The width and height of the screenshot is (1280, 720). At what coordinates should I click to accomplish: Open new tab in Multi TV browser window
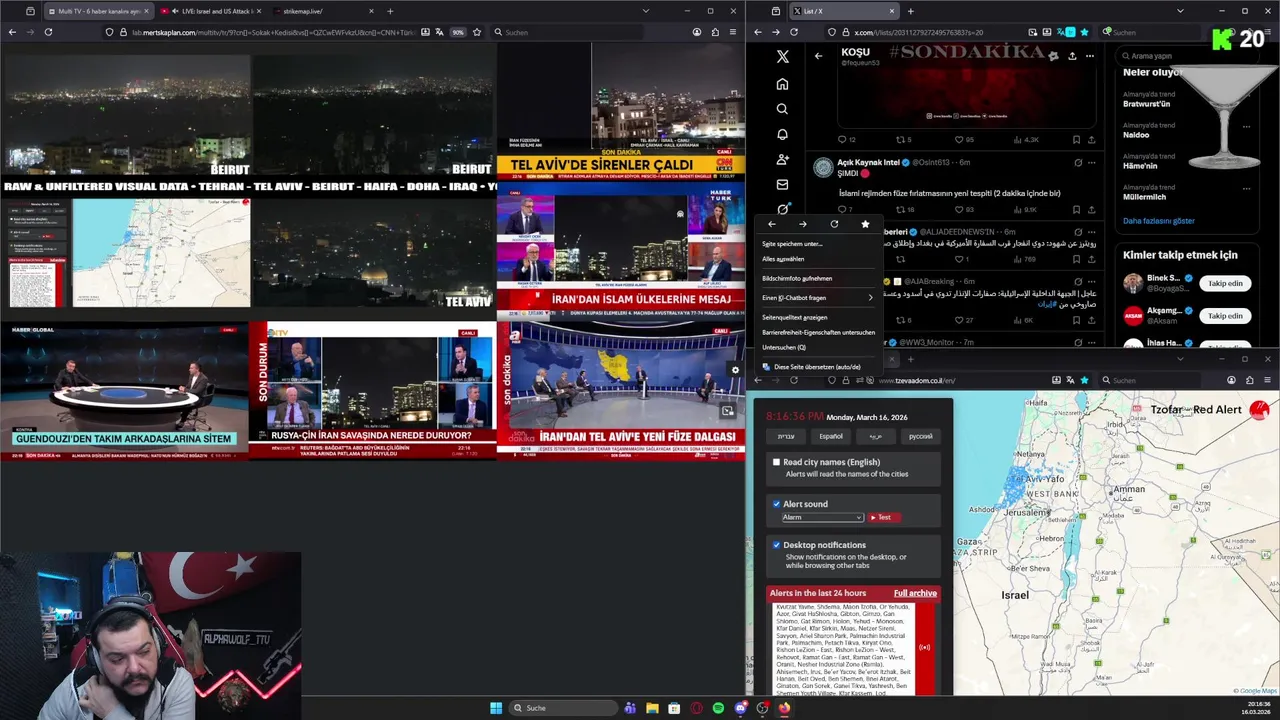(390, 11)
